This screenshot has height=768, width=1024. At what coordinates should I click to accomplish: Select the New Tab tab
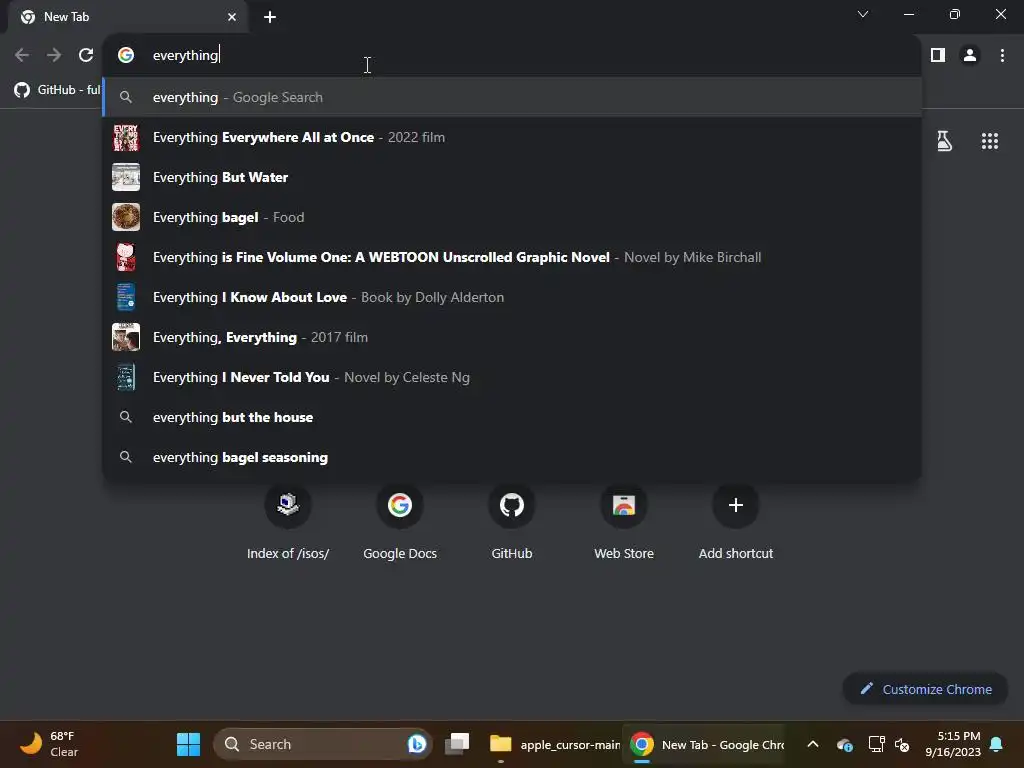[127, 17]
